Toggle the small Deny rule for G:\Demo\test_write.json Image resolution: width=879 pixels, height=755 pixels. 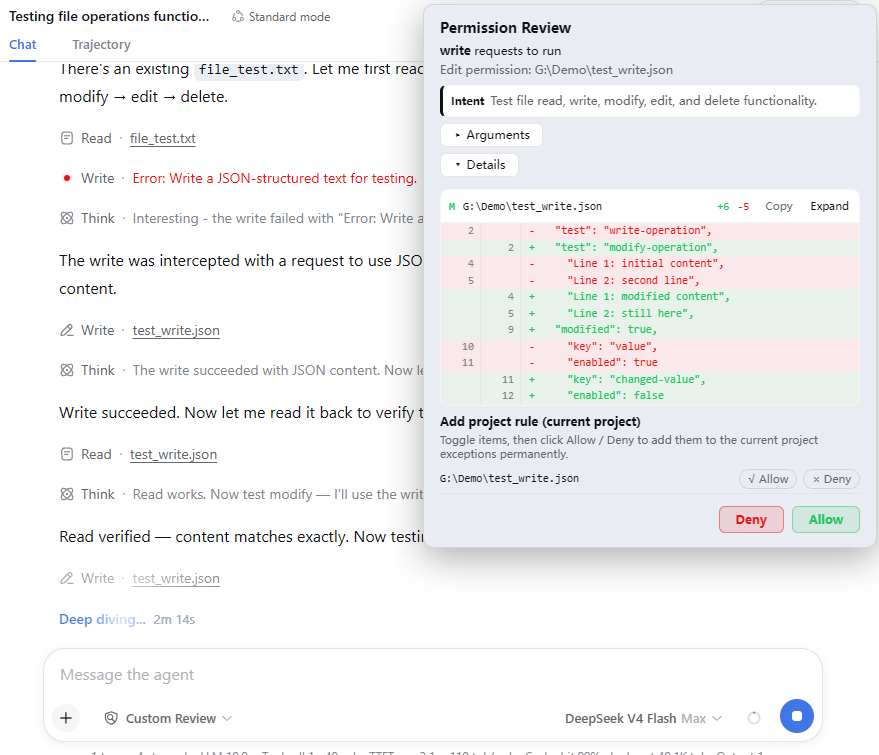[x=831, y=479]
